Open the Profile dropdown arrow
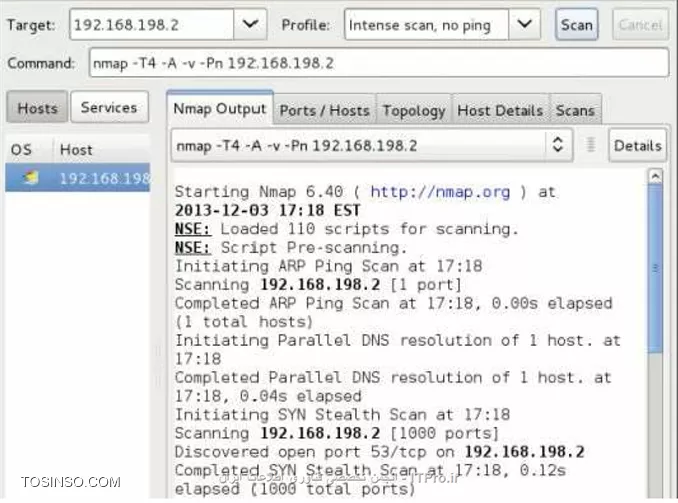Viewport: 678px width, 503px height. point(524,24)
